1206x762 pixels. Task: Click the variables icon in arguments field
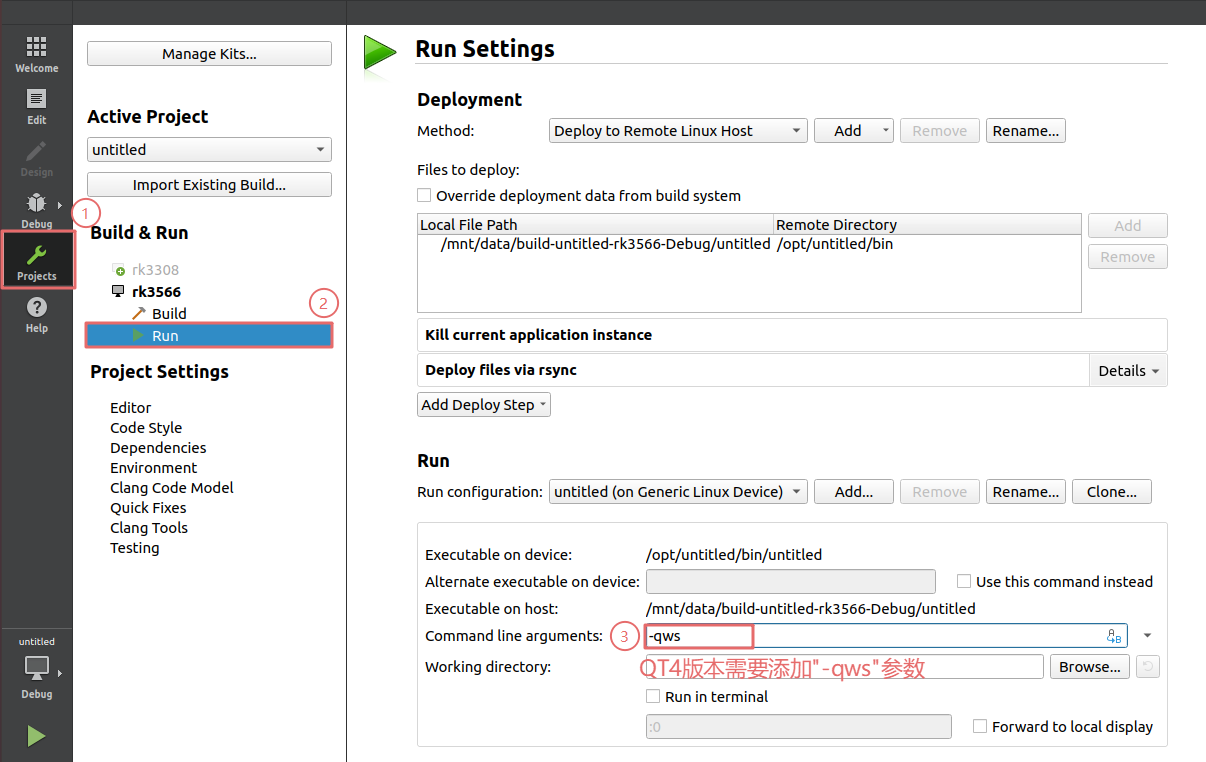coord(1114,636)
